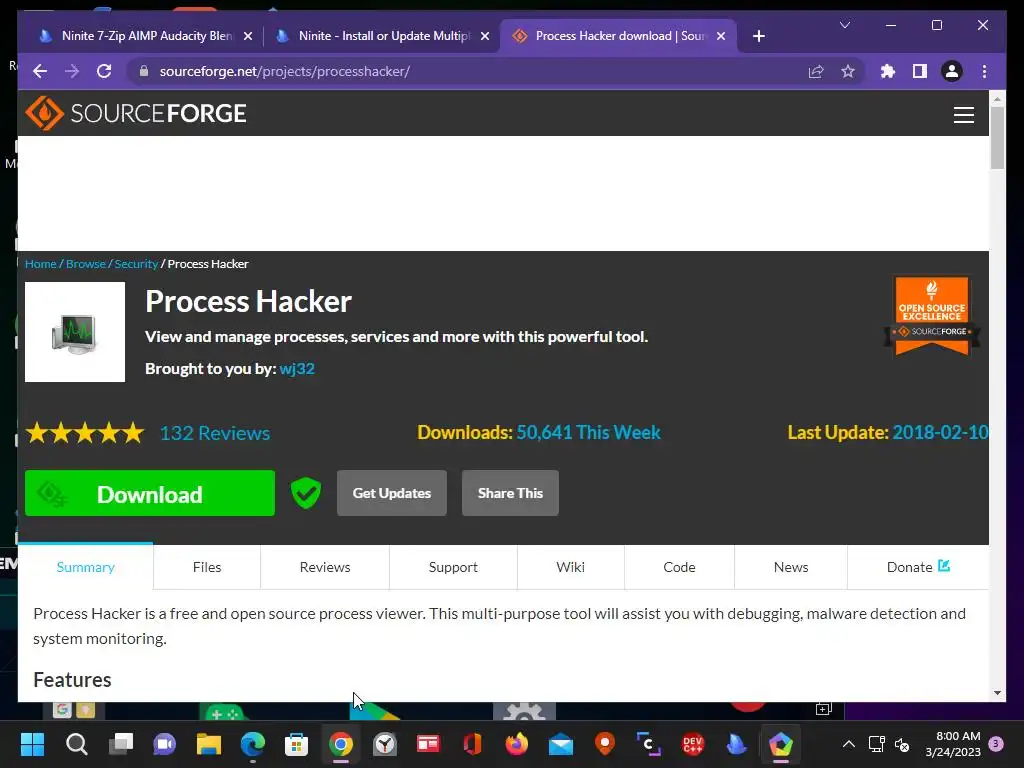Reload the SourceForge page

(104, 71)
